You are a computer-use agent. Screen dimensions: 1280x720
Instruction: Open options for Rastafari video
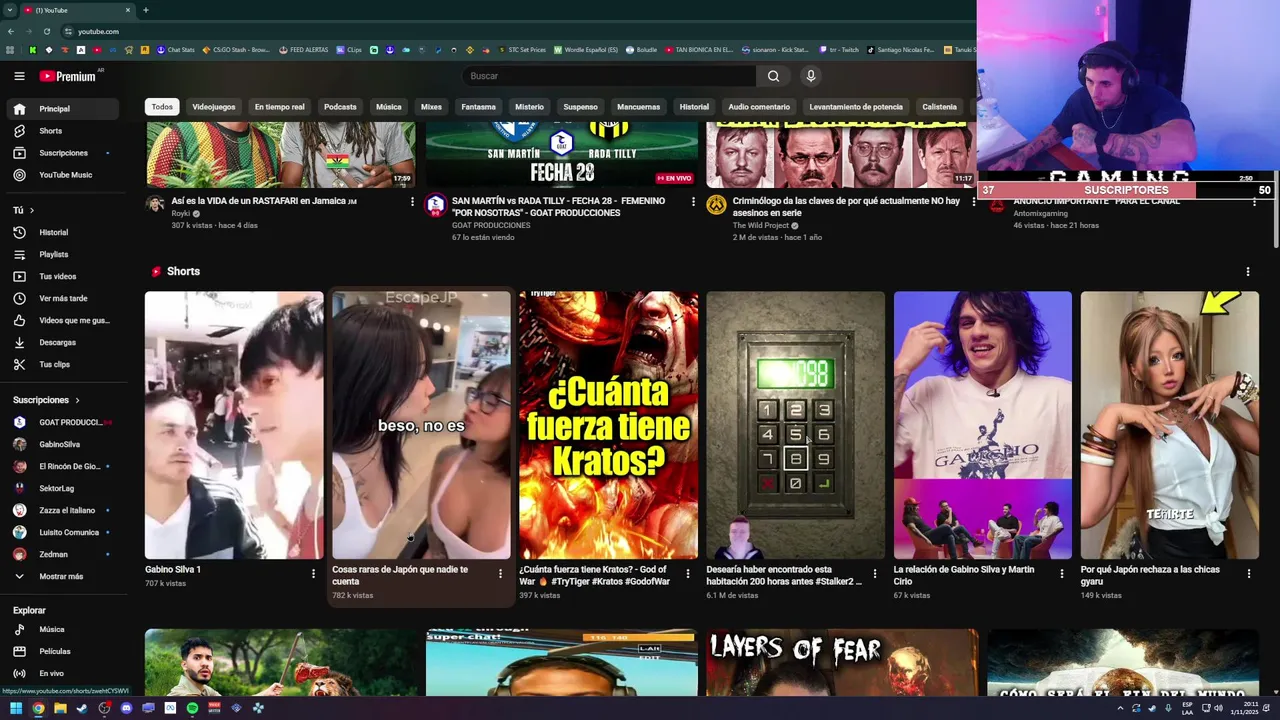pyautogui.click(x=412, y=202)
